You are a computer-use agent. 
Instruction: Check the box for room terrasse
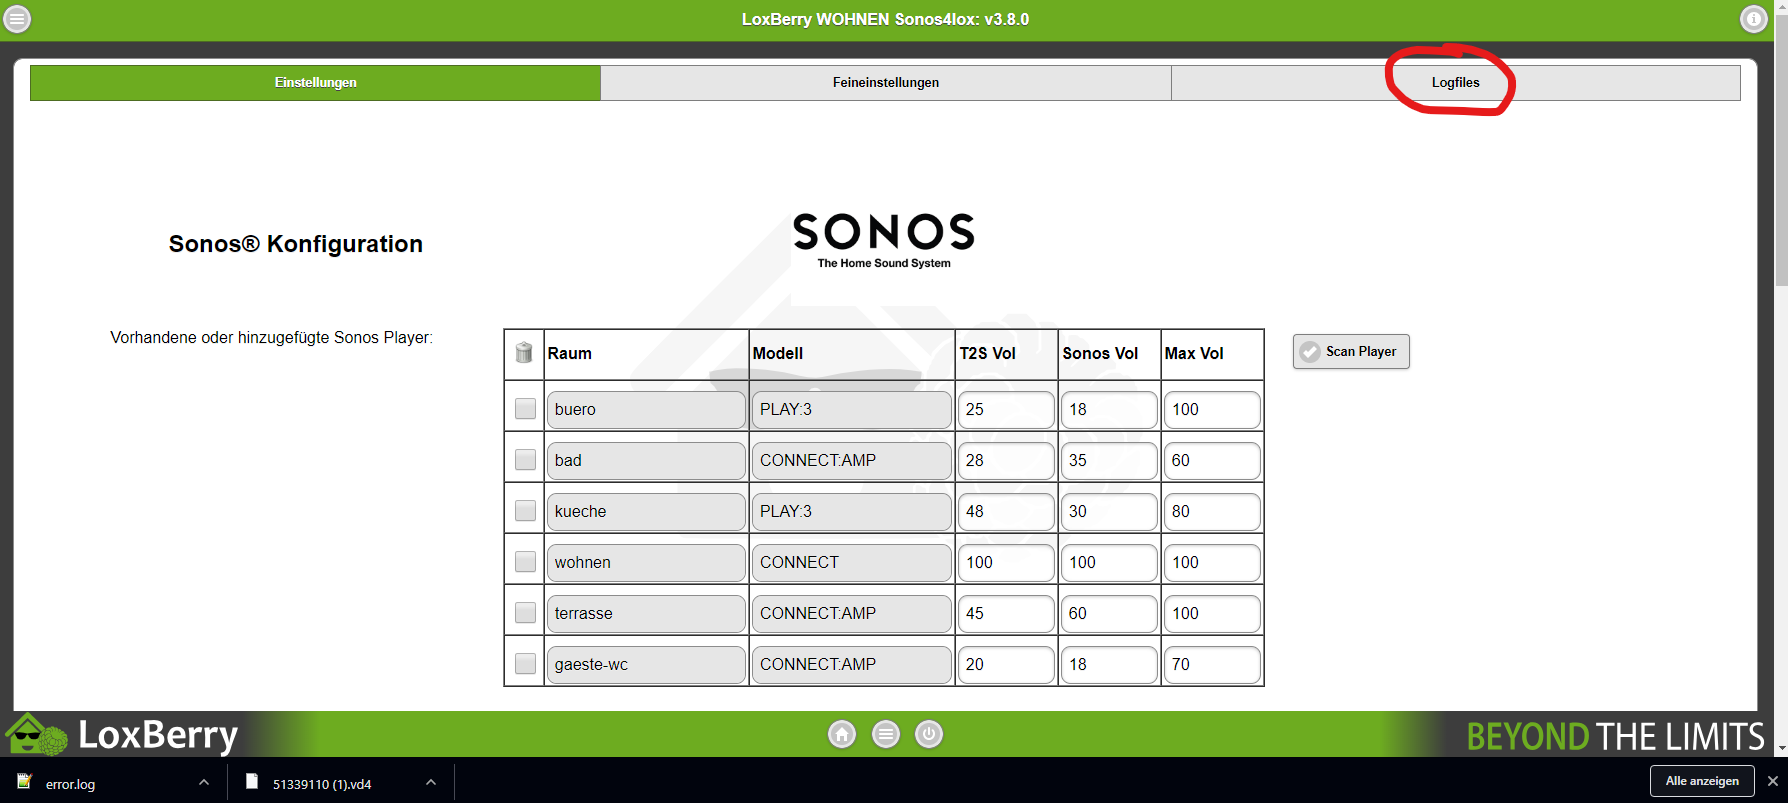[525, 613]
